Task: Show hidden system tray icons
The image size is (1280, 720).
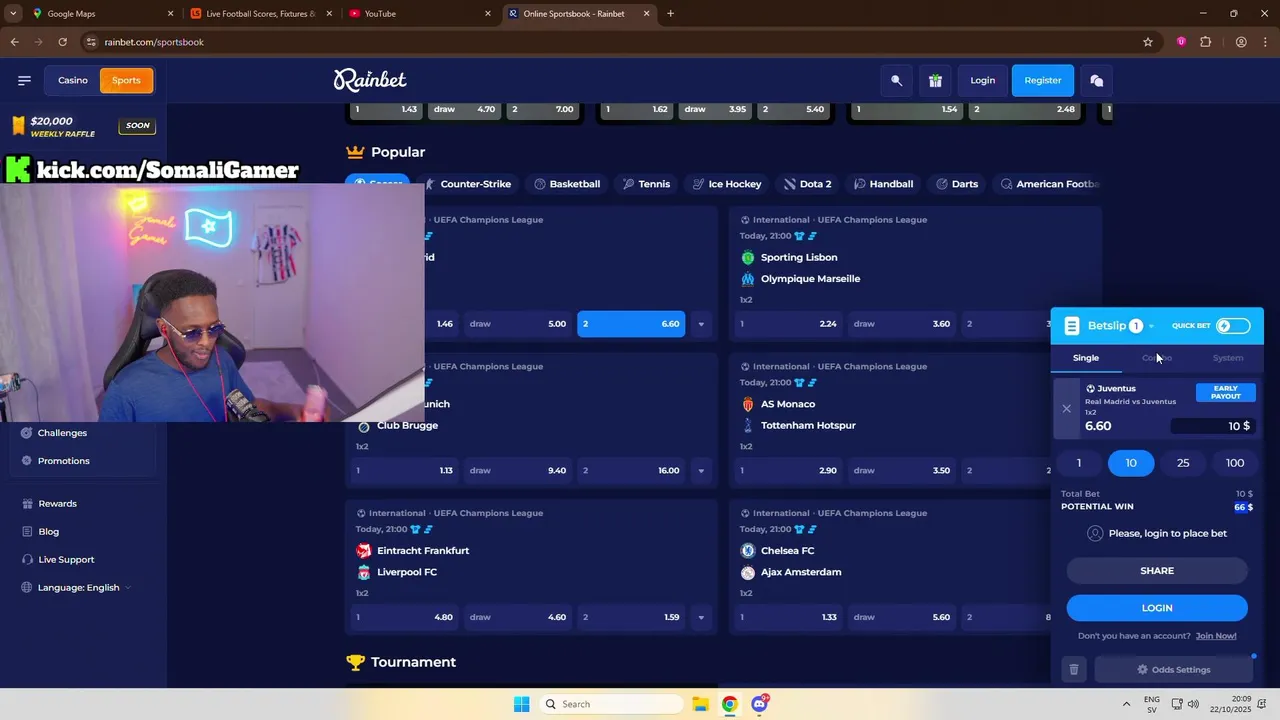Action: coord(1126,704)
